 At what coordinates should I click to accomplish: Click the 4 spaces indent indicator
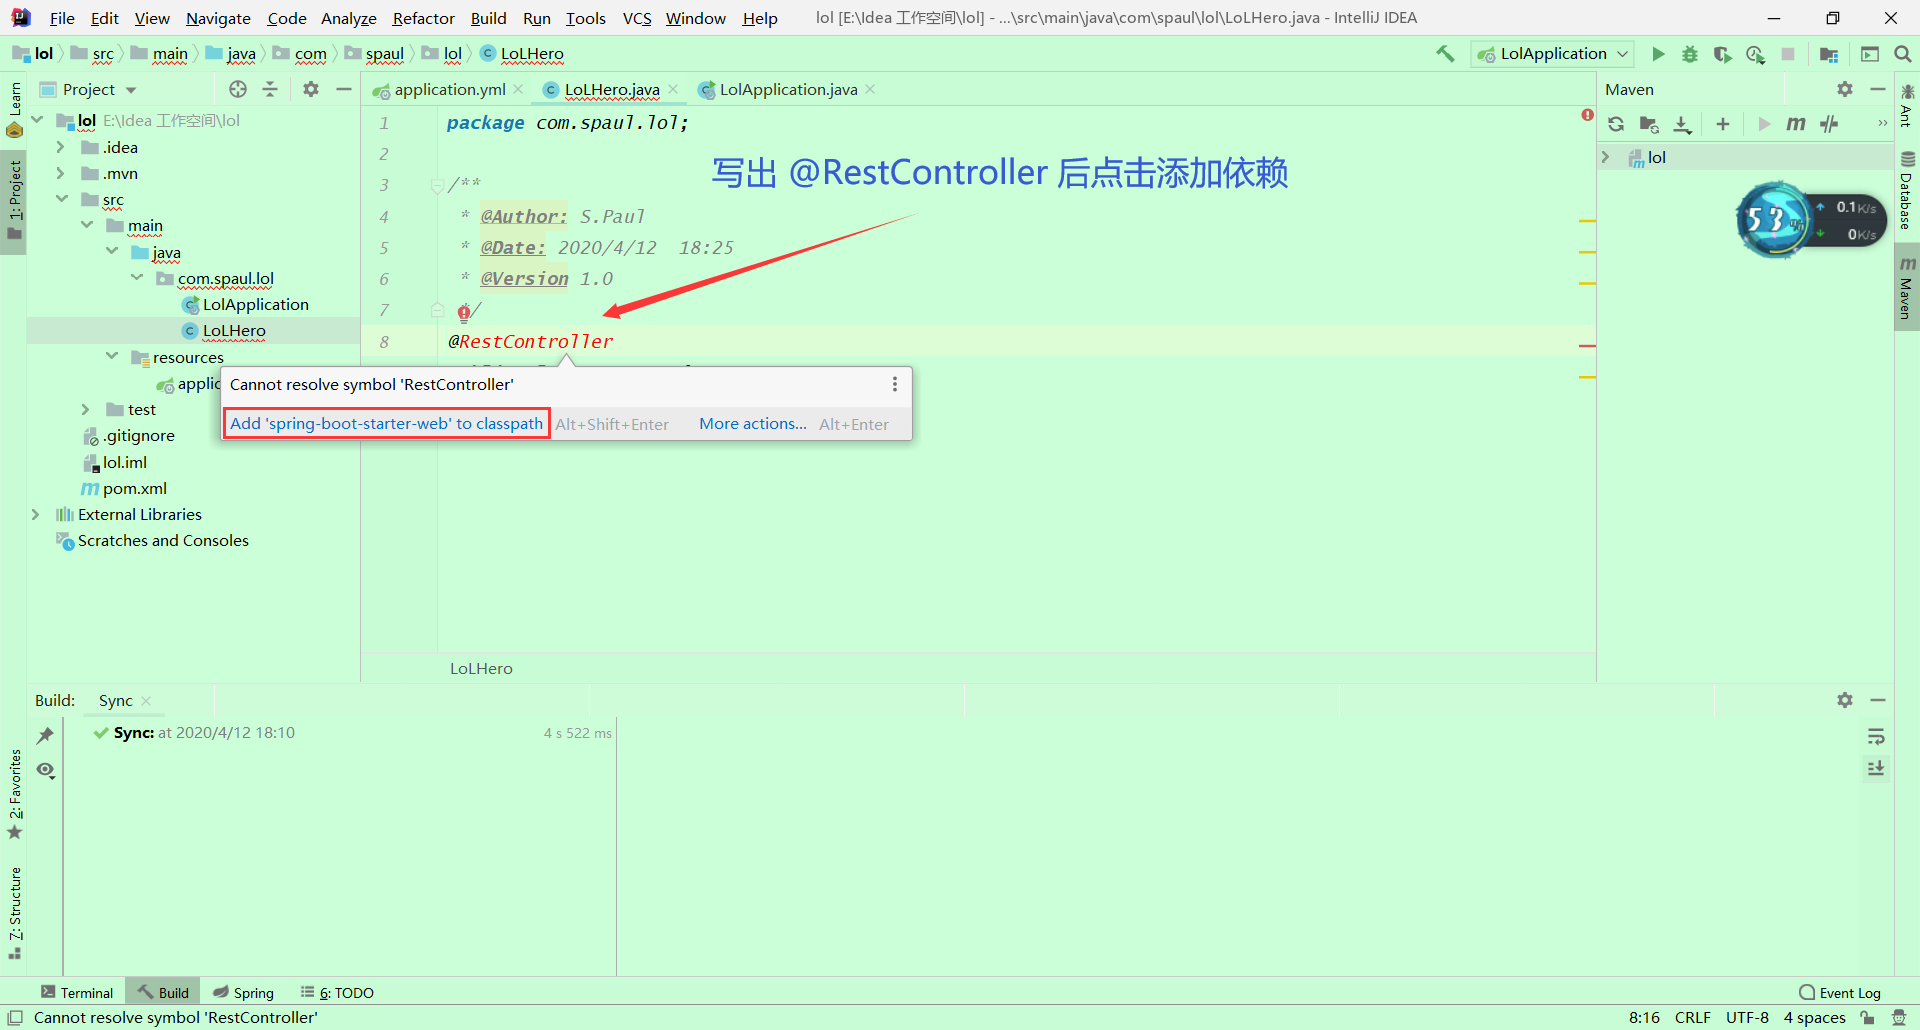pos(1814,1017)
